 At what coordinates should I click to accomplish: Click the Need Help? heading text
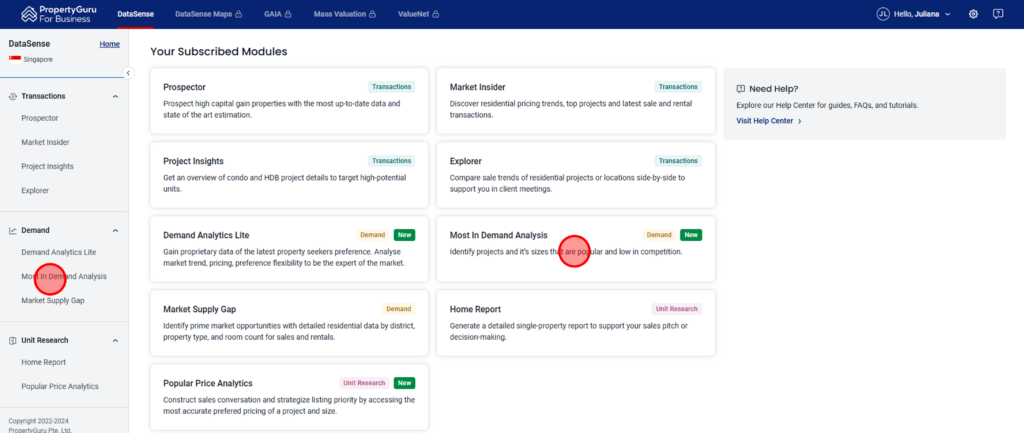(774, 89)
